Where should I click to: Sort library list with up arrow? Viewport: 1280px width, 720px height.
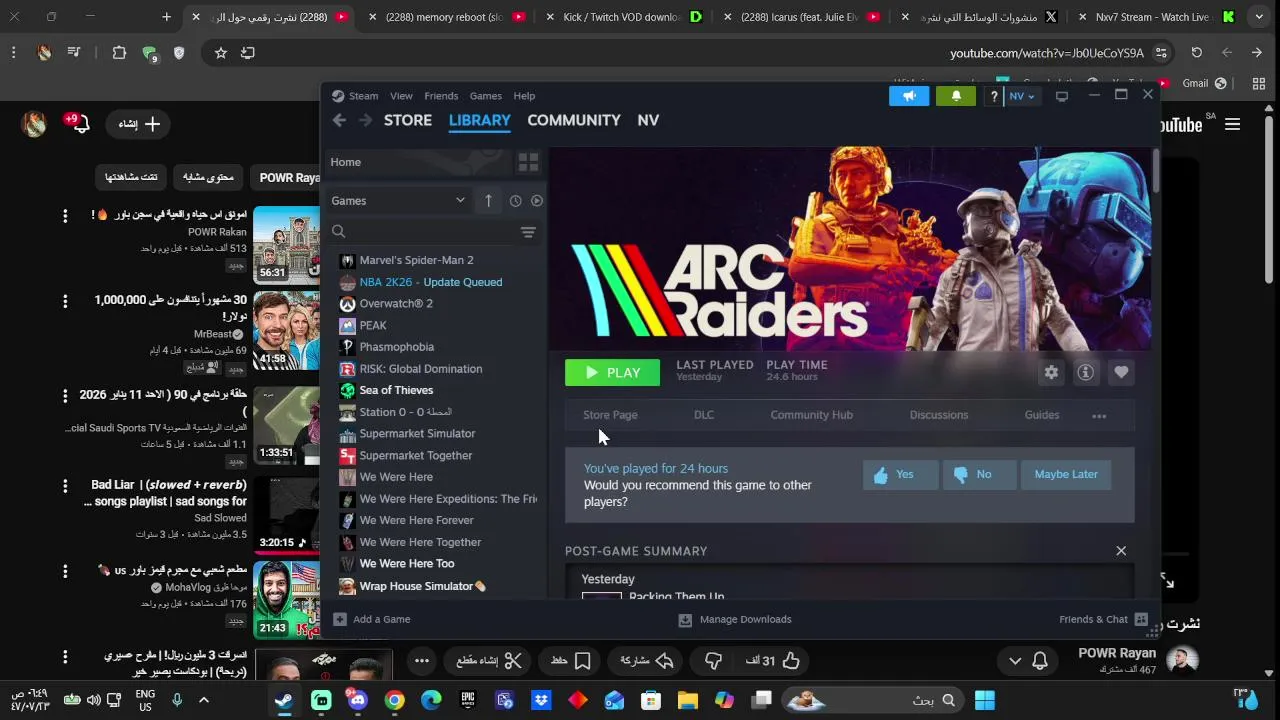488,201
